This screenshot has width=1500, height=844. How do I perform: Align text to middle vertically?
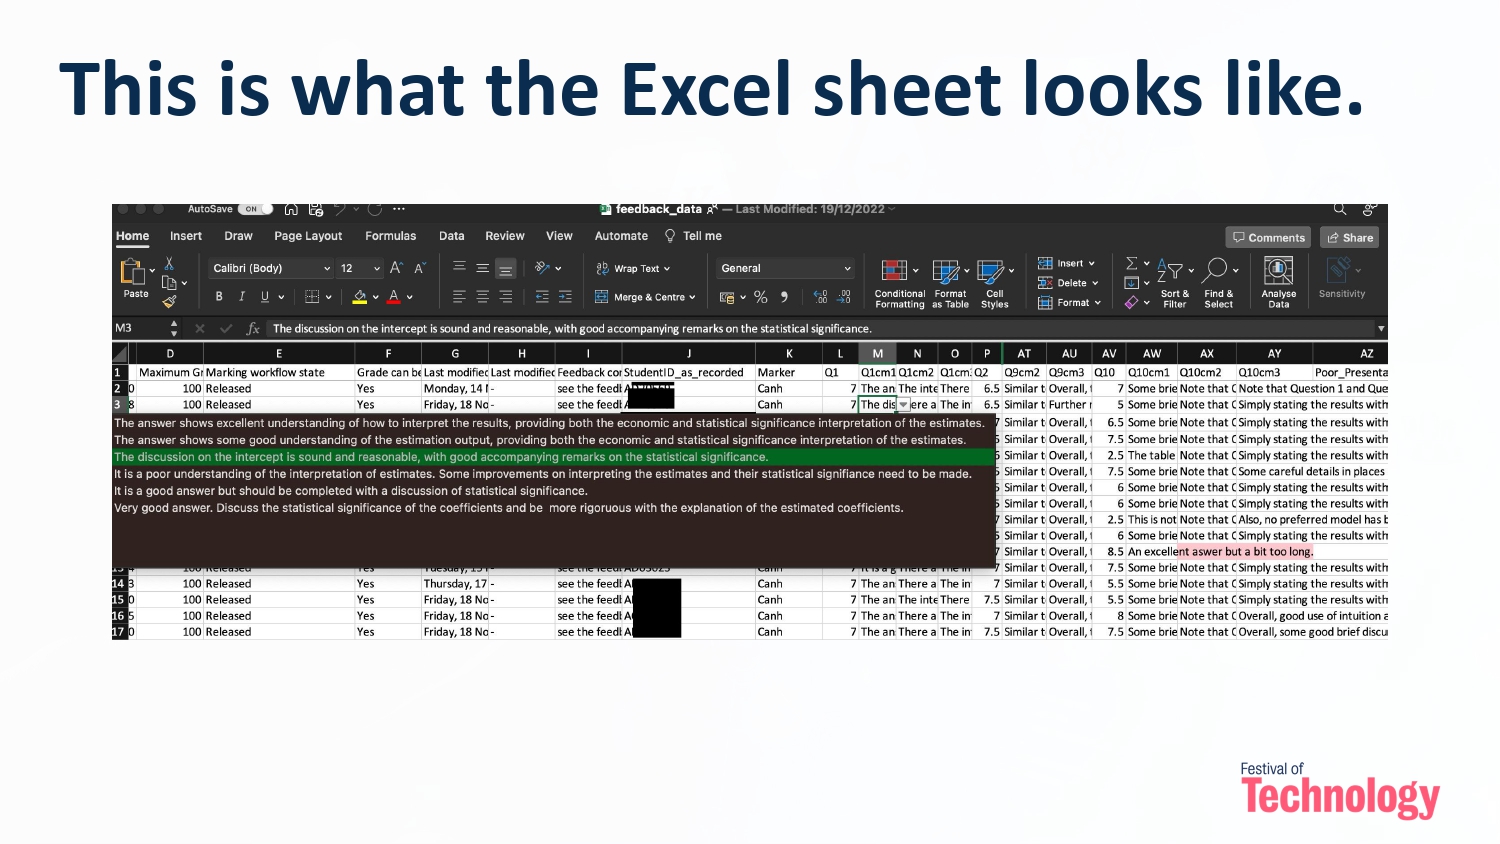[482, 267]
